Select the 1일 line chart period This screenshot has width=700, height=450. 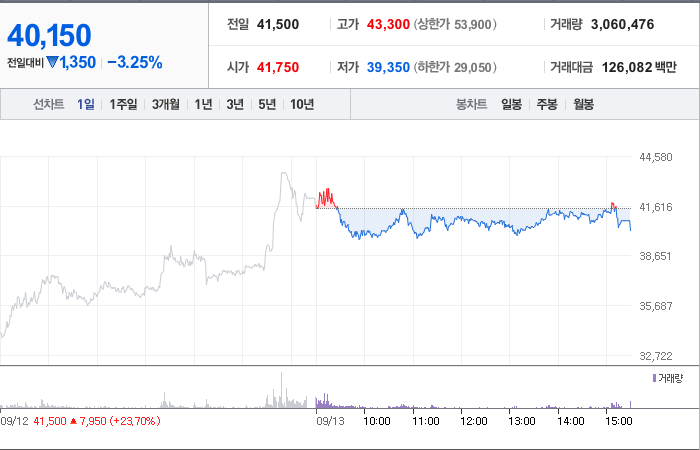coord(86,104)
